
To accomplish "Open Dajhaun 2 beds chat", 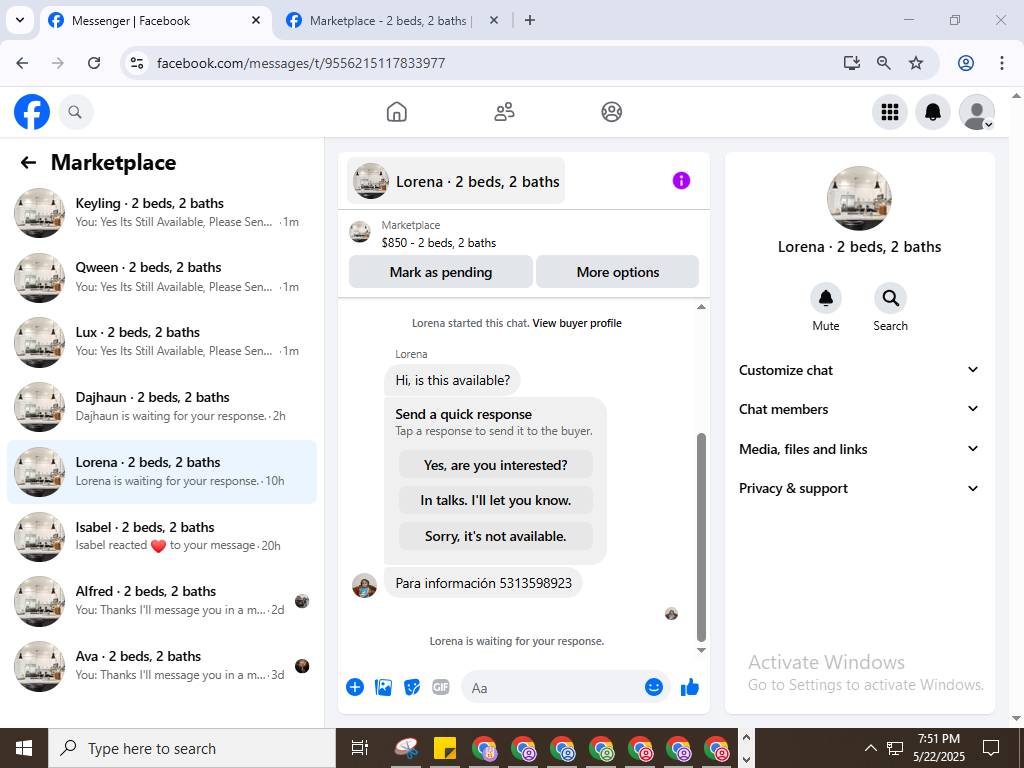I will [162, 407].
